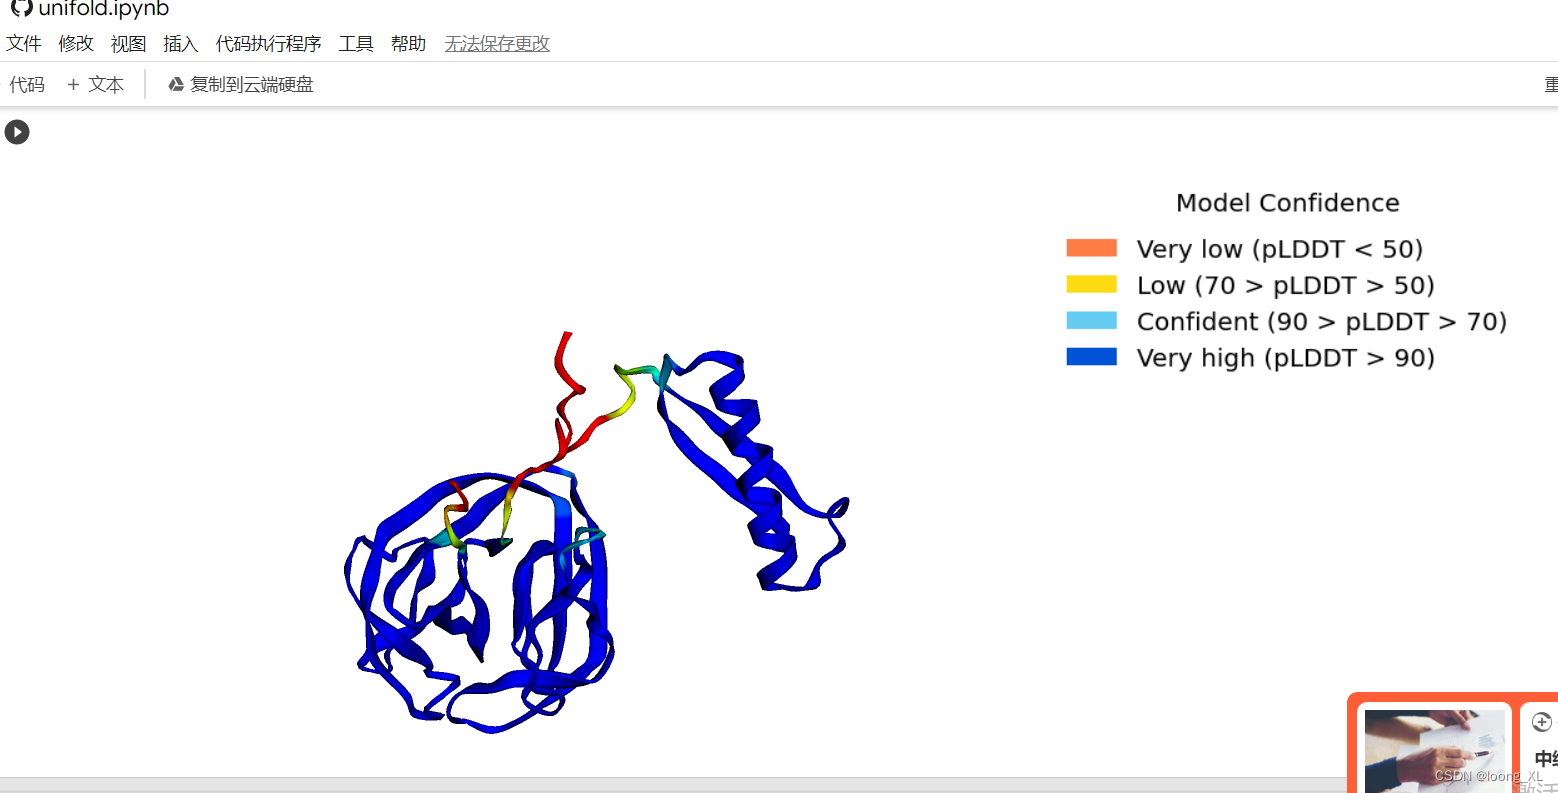The height and width of the screenshot is (793, 1558).
Task: Select the play icon on the output cell
Action: (16, 131)
